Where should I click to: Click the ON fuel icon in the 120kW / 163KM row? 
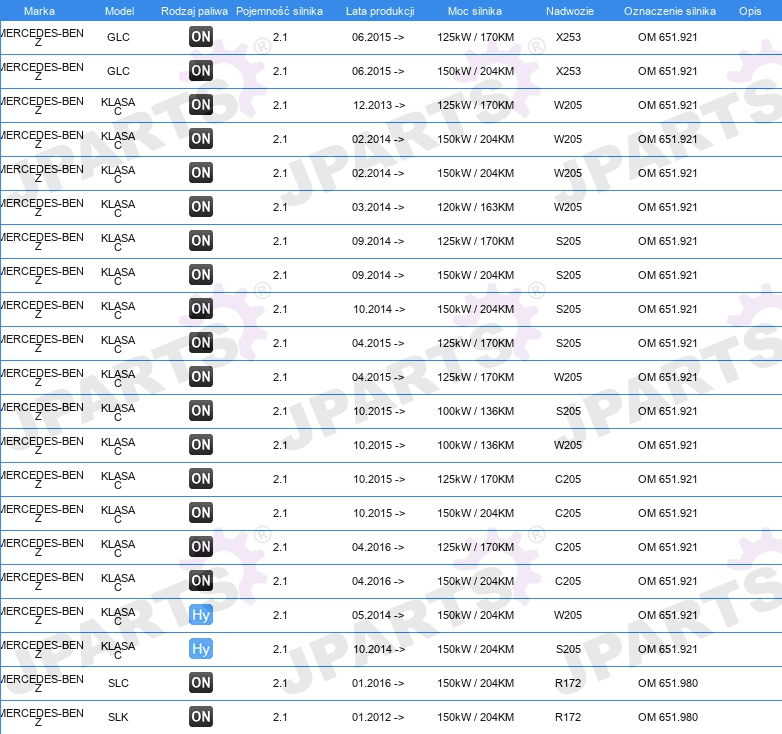pyautogui.click(x=201, y=206)
